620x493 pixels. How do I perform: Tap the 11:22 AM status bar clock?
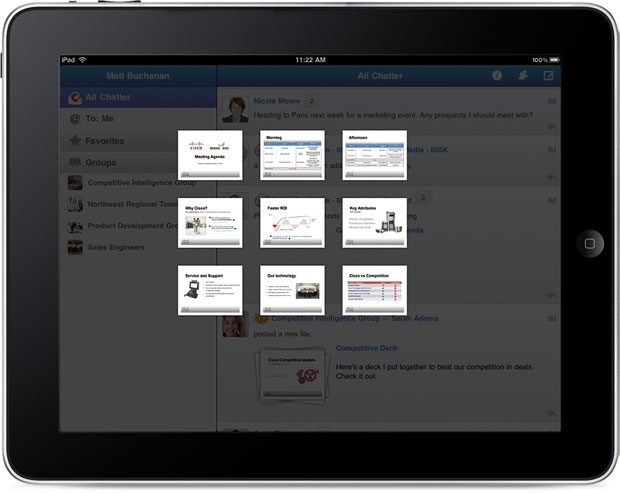coord(310,60)
